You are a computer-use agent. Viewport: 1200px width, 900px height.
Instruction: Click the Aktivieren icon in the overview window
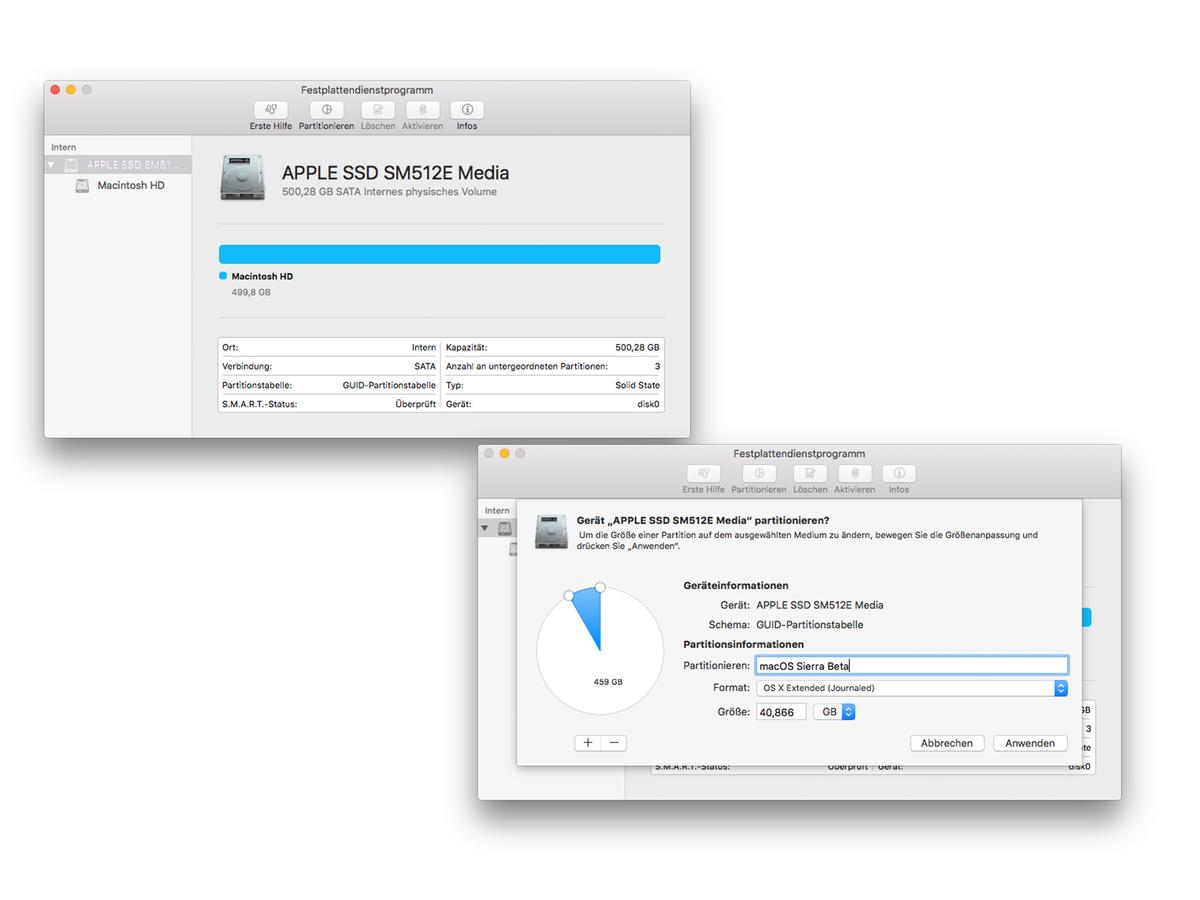pyautogui.click(x=422, y=110)
